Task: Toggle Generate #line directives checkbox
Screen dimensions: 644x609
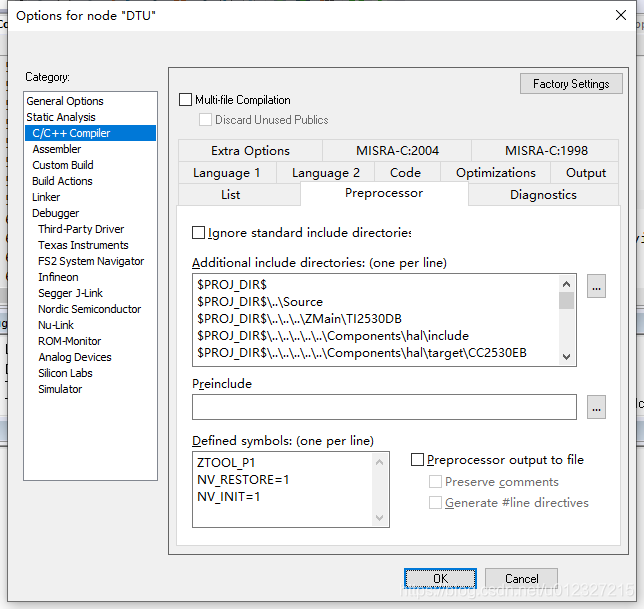Action: [x=435, y=502]
